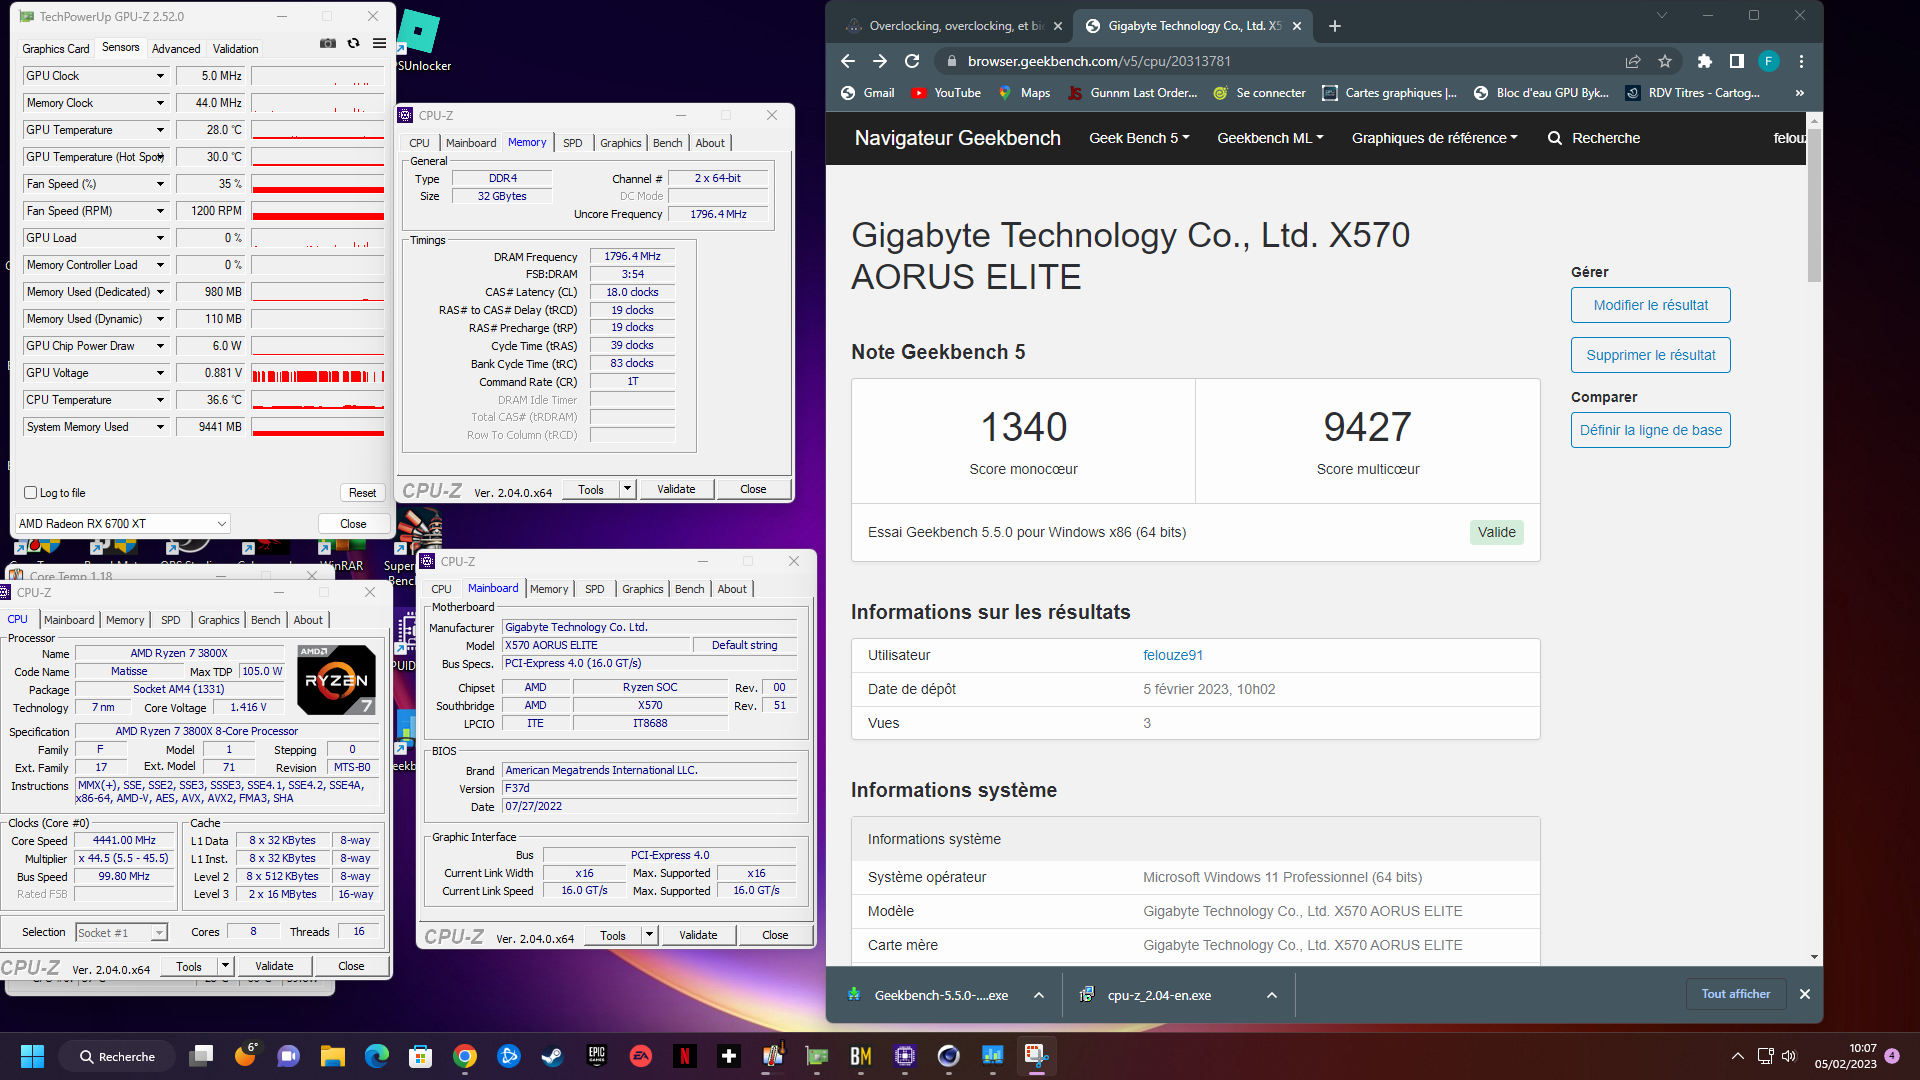
Task: Go back in the browser
Action: 848,61
